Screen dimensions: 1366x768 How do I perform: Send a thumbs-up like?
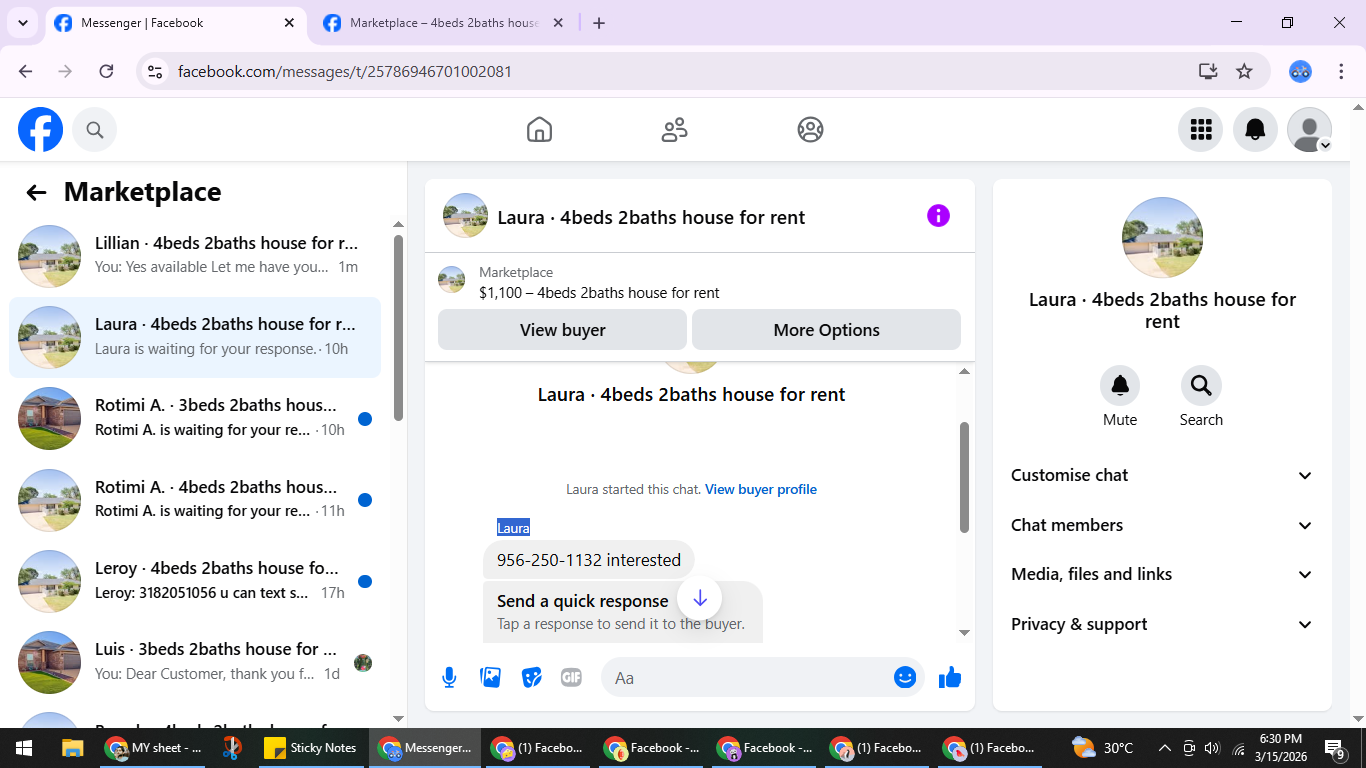click(x=950, y=678)
